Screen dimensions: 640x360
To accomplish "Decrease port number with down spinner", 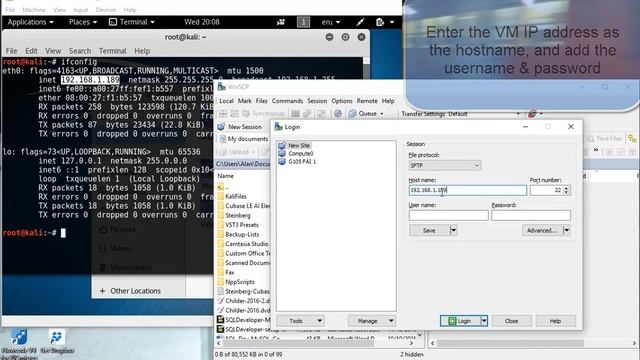I will tap(566, 193).
